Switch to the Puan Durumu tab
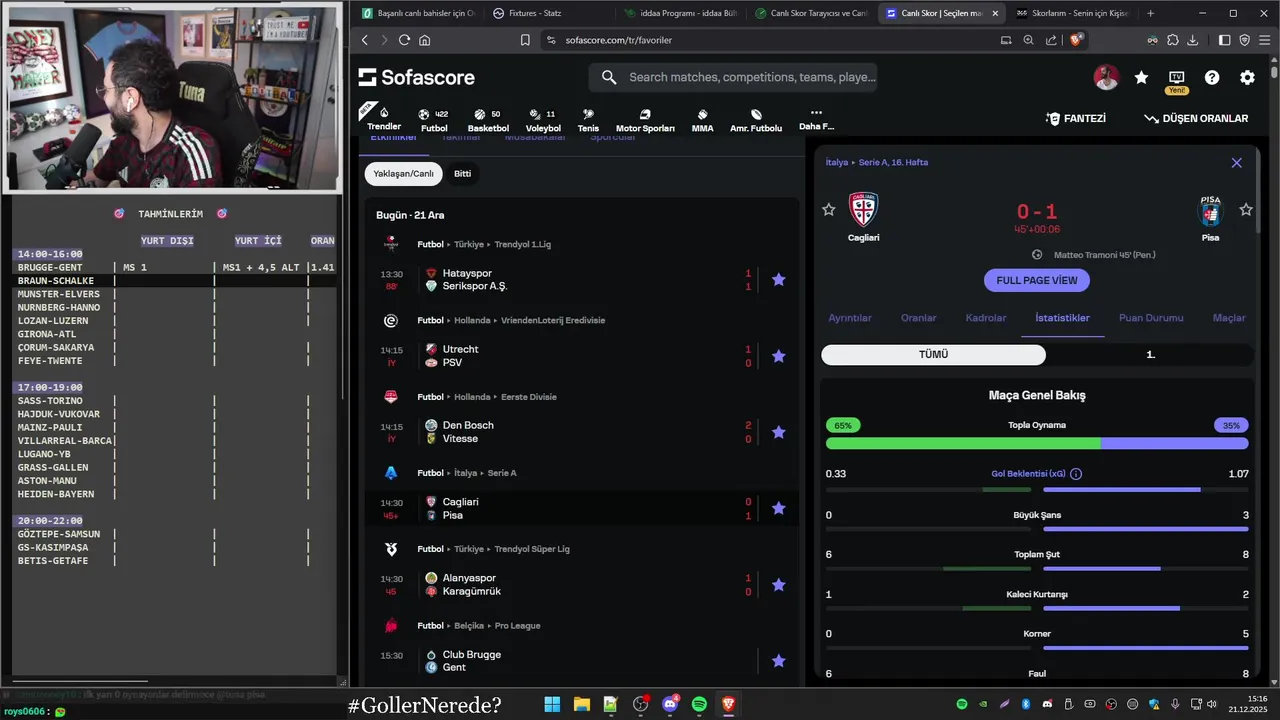 click(1151, 318)
